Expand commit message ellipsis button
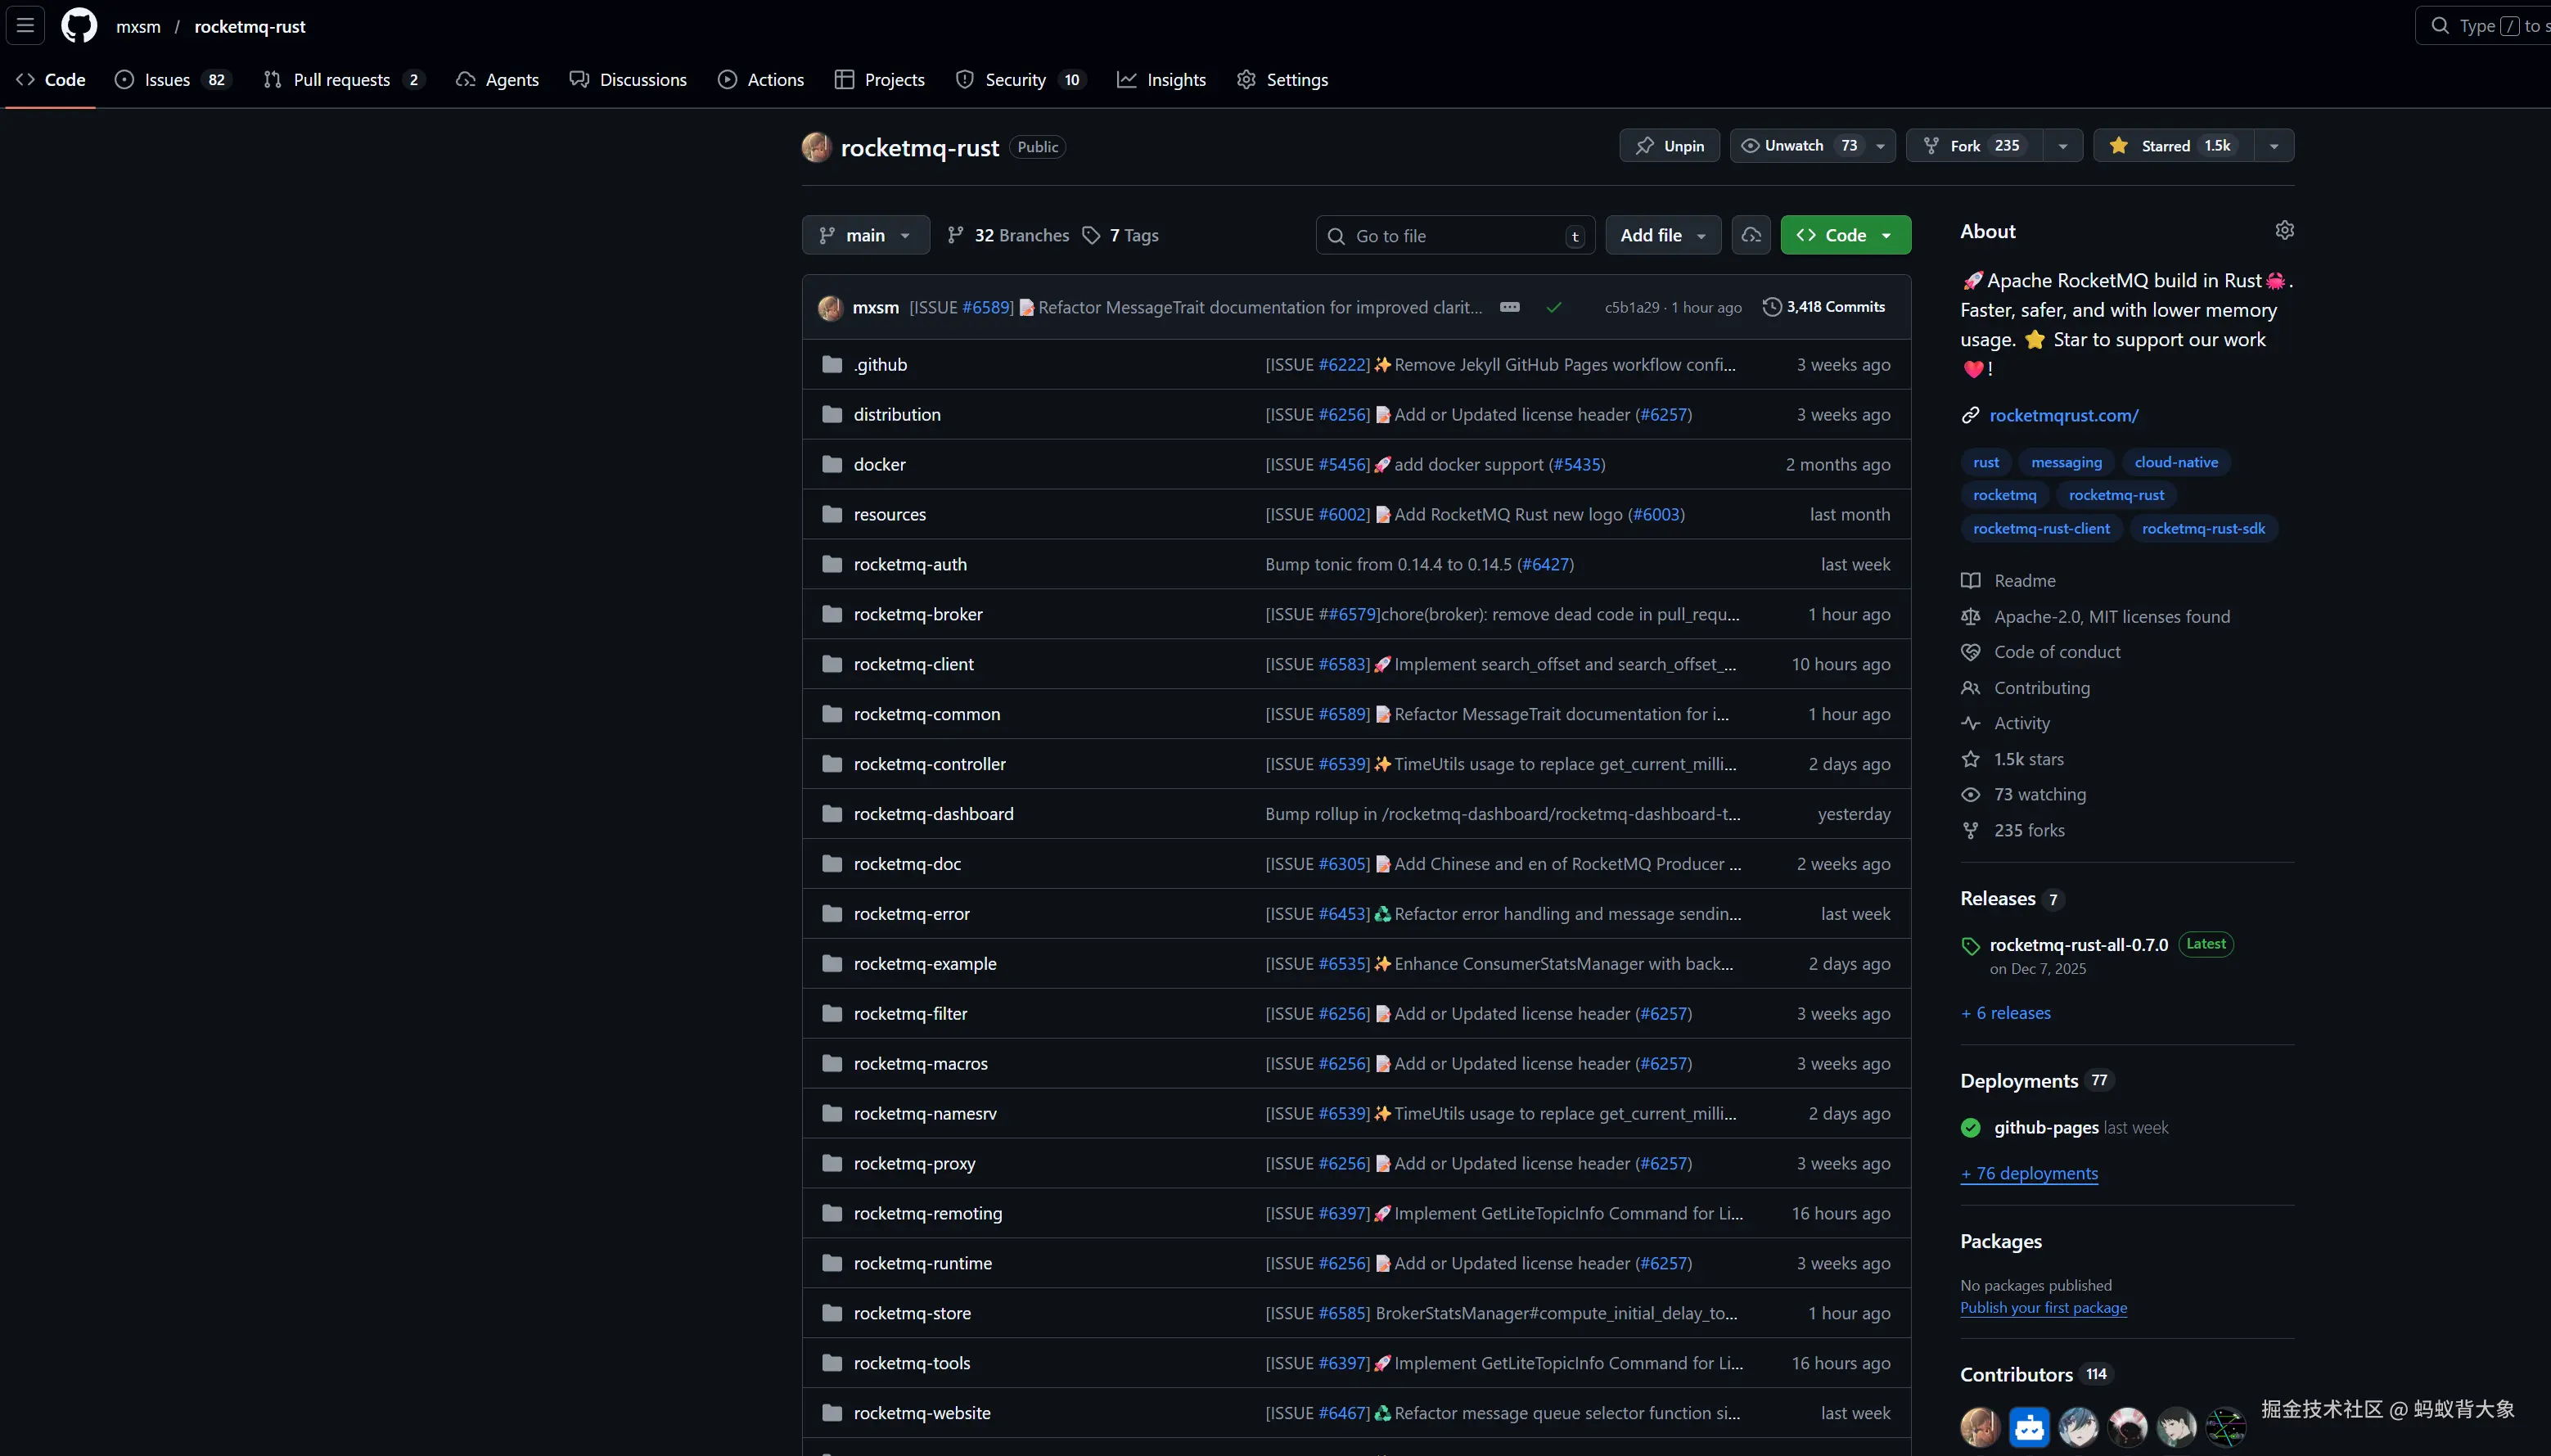 (1510, 307)
